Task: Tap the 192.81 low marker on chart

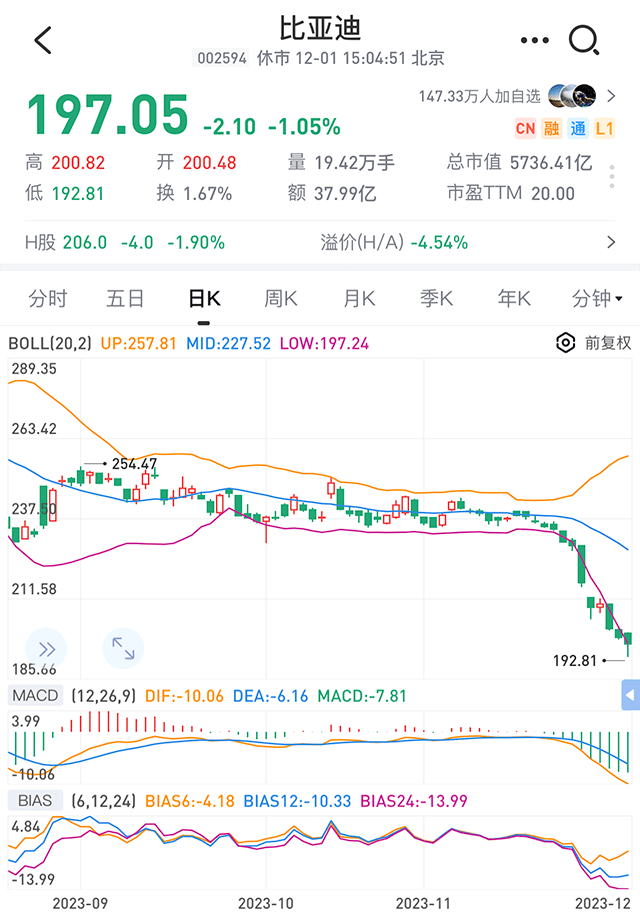Action: (574, 661)
